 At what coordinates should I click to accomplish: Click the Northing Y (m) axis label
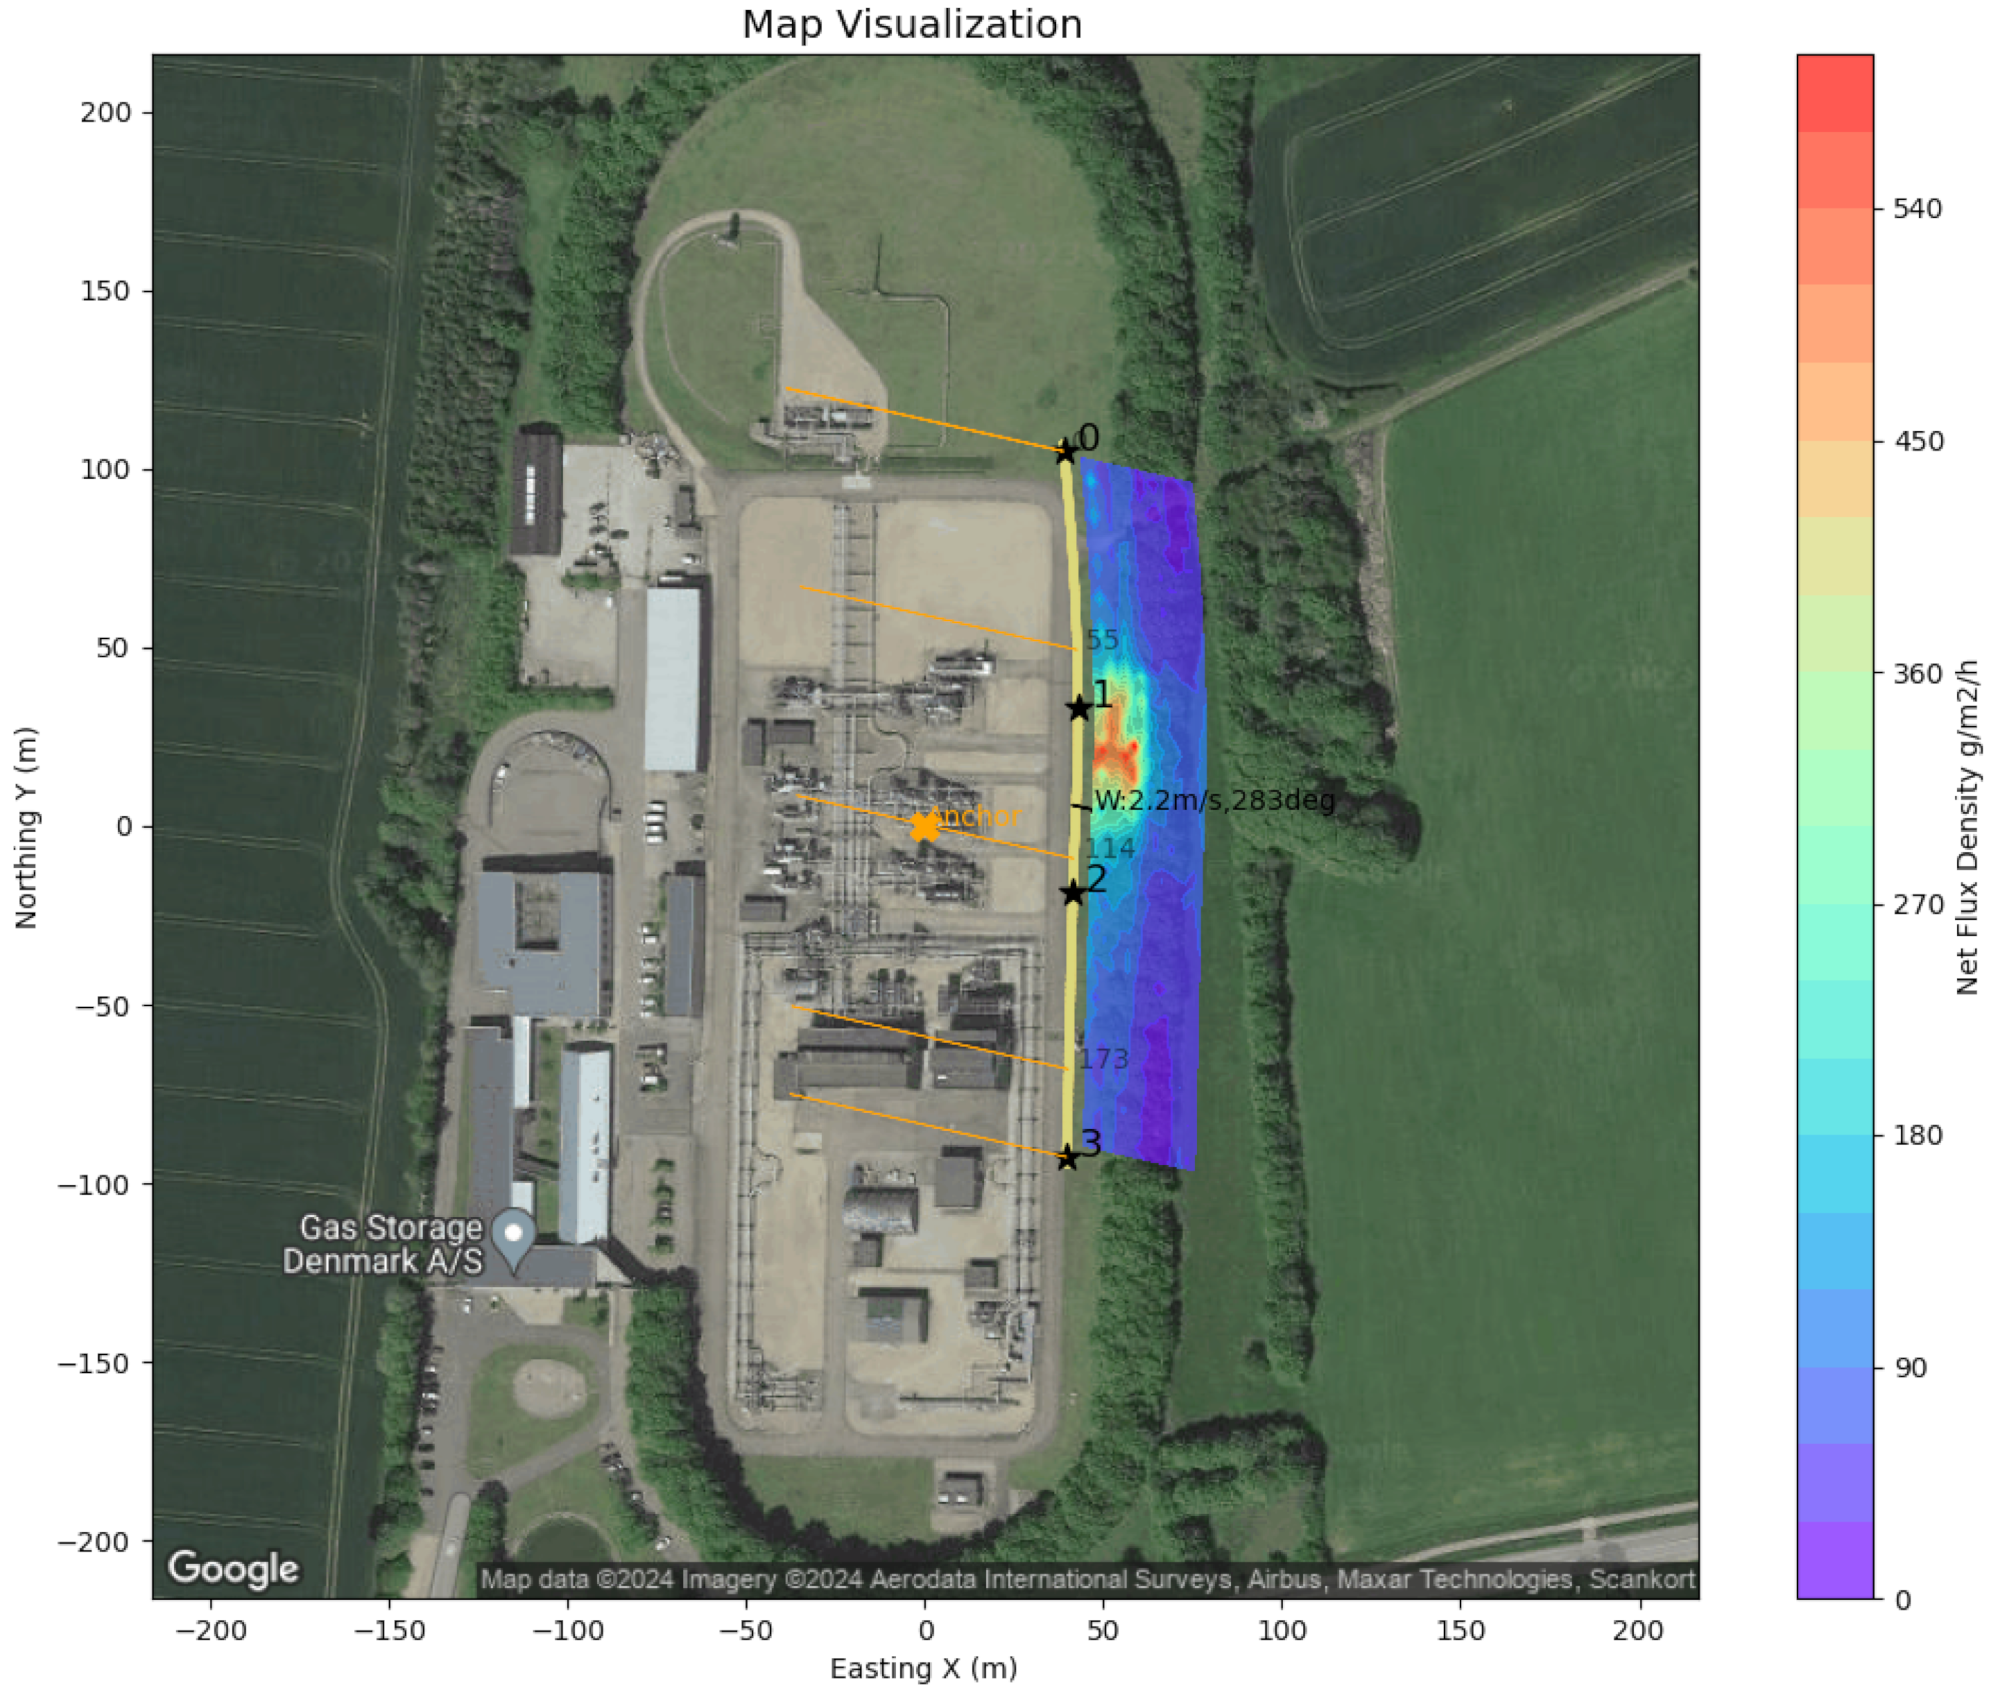(x=26, y=827)
